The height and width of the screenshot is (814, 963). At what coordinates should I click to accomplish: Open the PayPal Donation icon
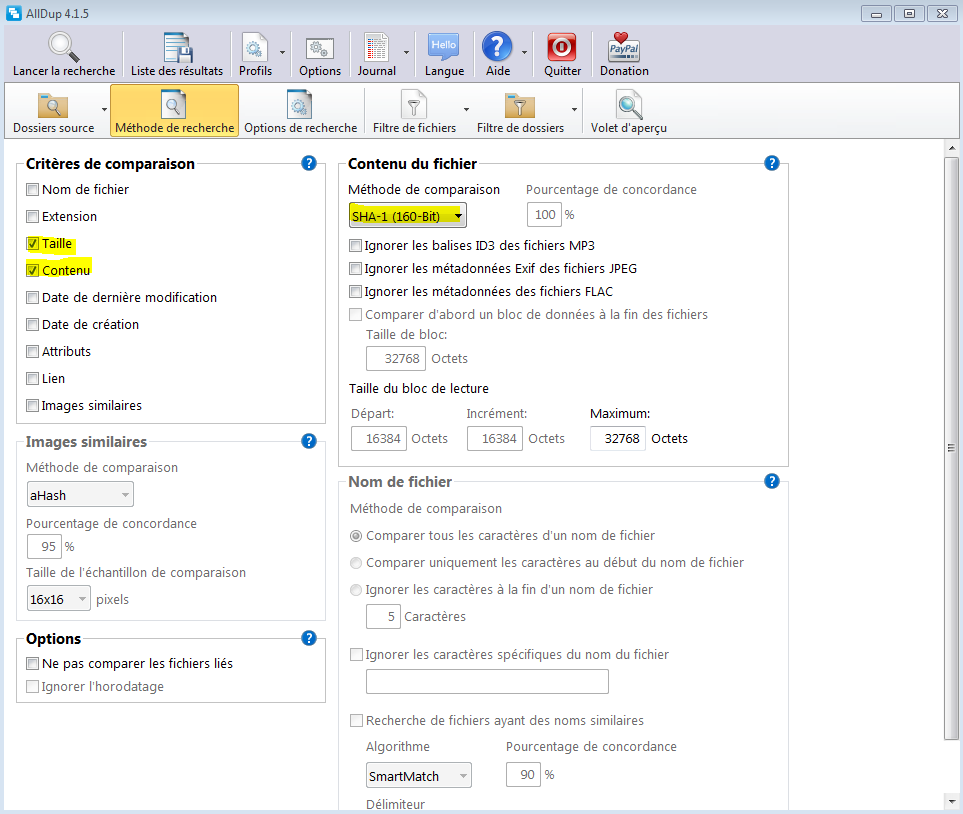(624, 48)
